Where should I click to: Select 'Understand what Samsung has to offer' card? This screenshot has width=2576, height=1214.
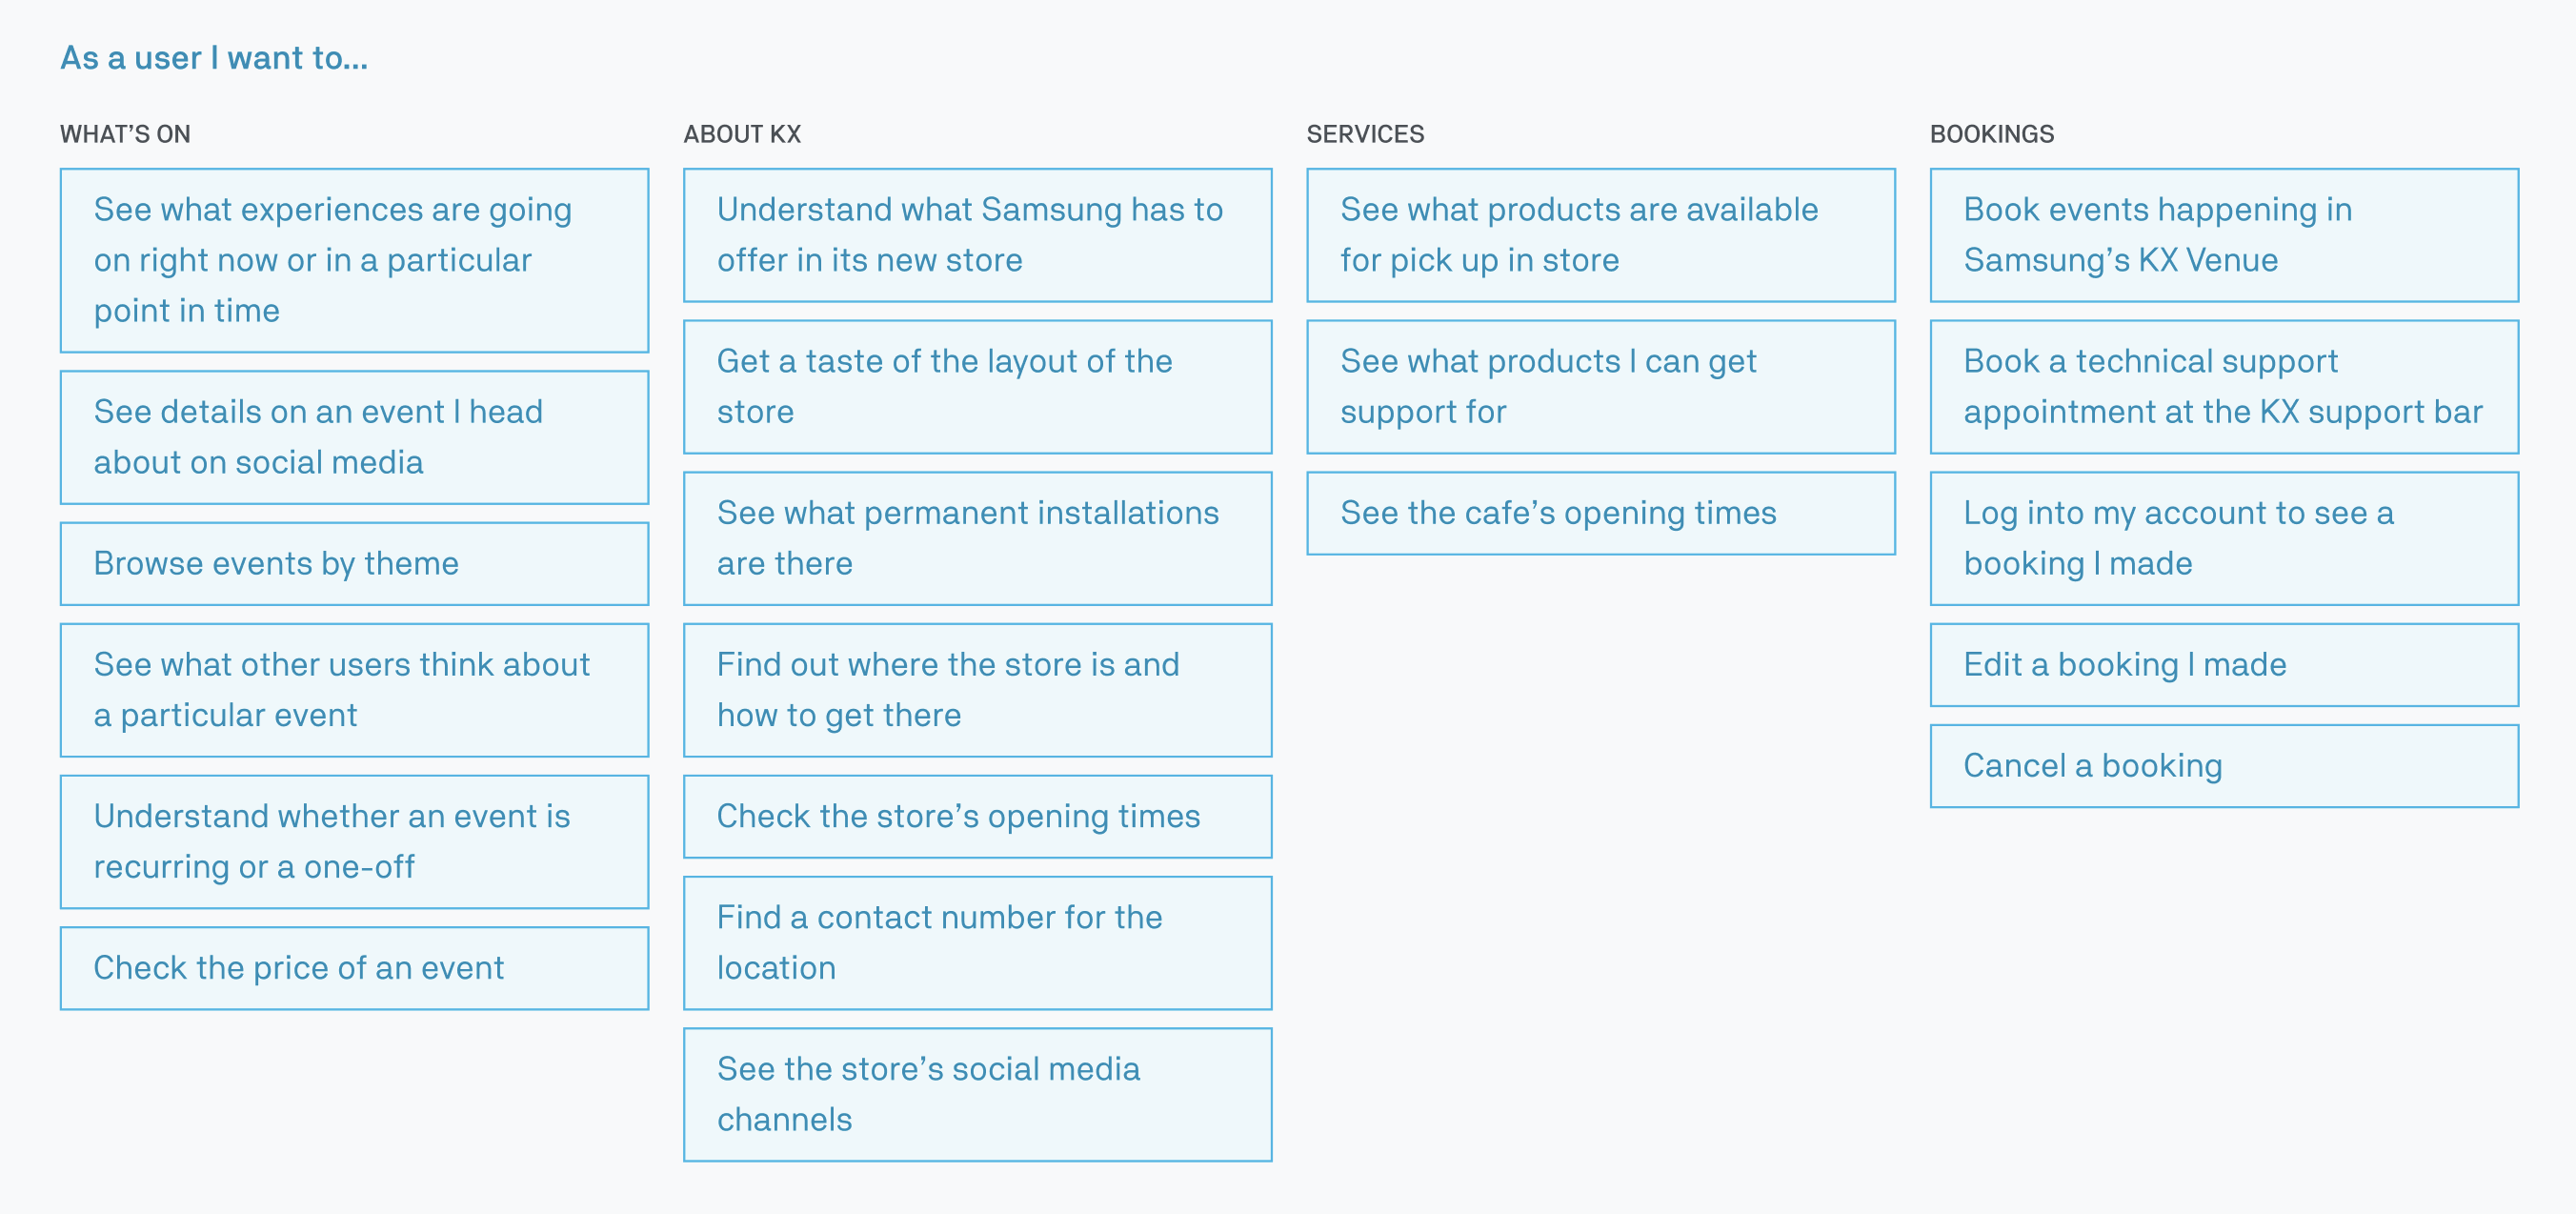click(x=977, y=235)
